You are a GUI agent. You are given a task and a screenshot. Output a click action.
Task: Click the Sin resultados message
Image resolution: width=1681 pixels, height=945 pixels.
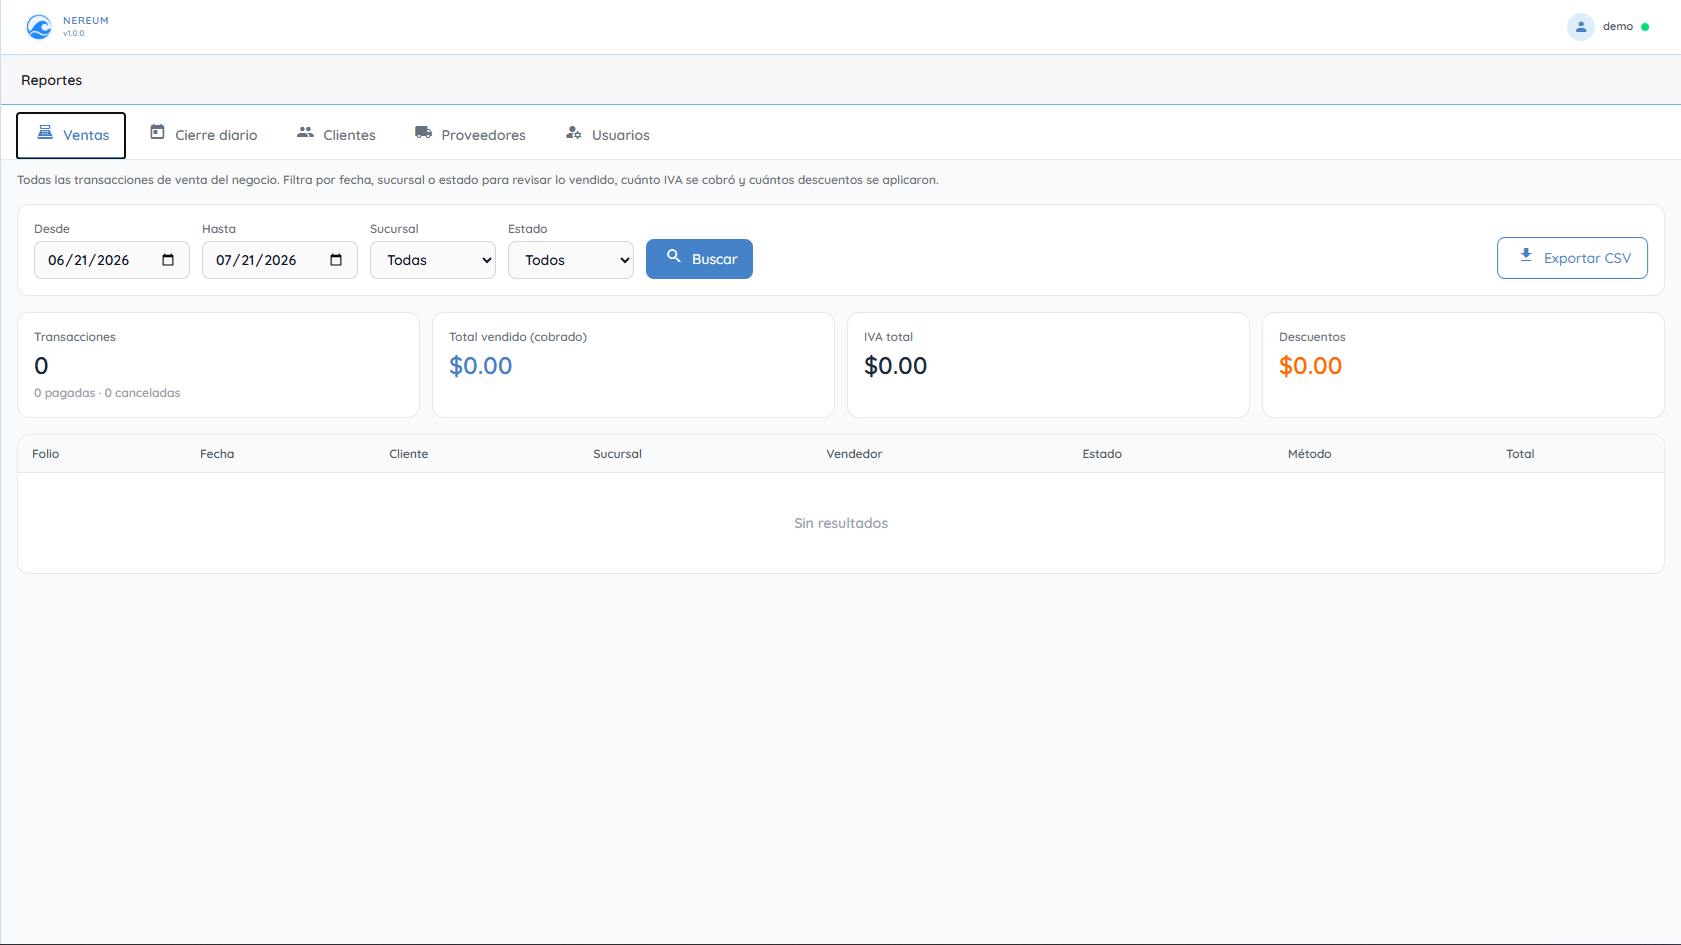pos(841,523)
